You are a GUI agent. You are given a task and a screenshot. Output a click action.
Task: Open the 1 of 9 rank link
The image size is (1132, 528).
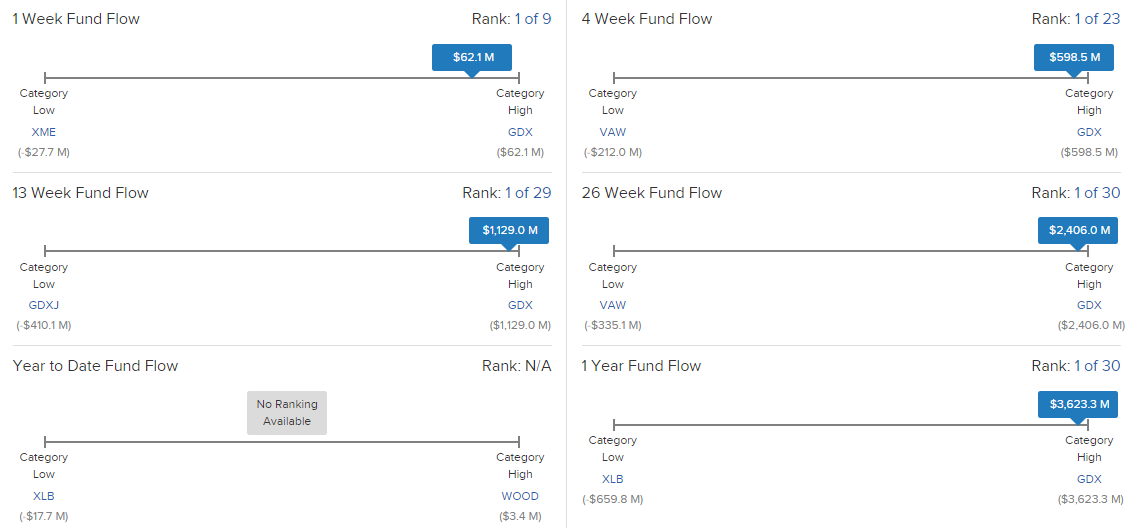[533, 20]
